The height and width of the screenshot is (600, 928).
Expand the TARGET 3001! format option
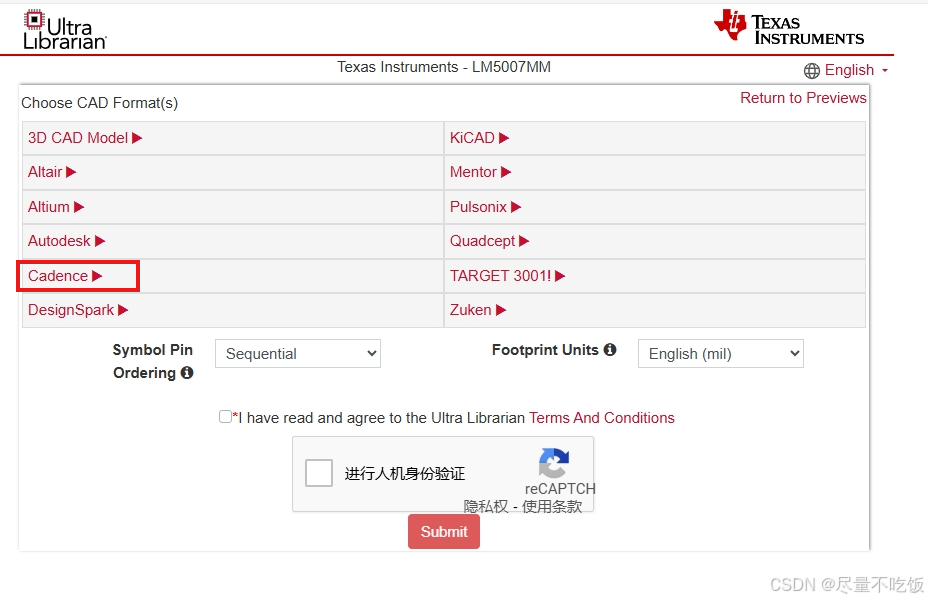[508, 276]
